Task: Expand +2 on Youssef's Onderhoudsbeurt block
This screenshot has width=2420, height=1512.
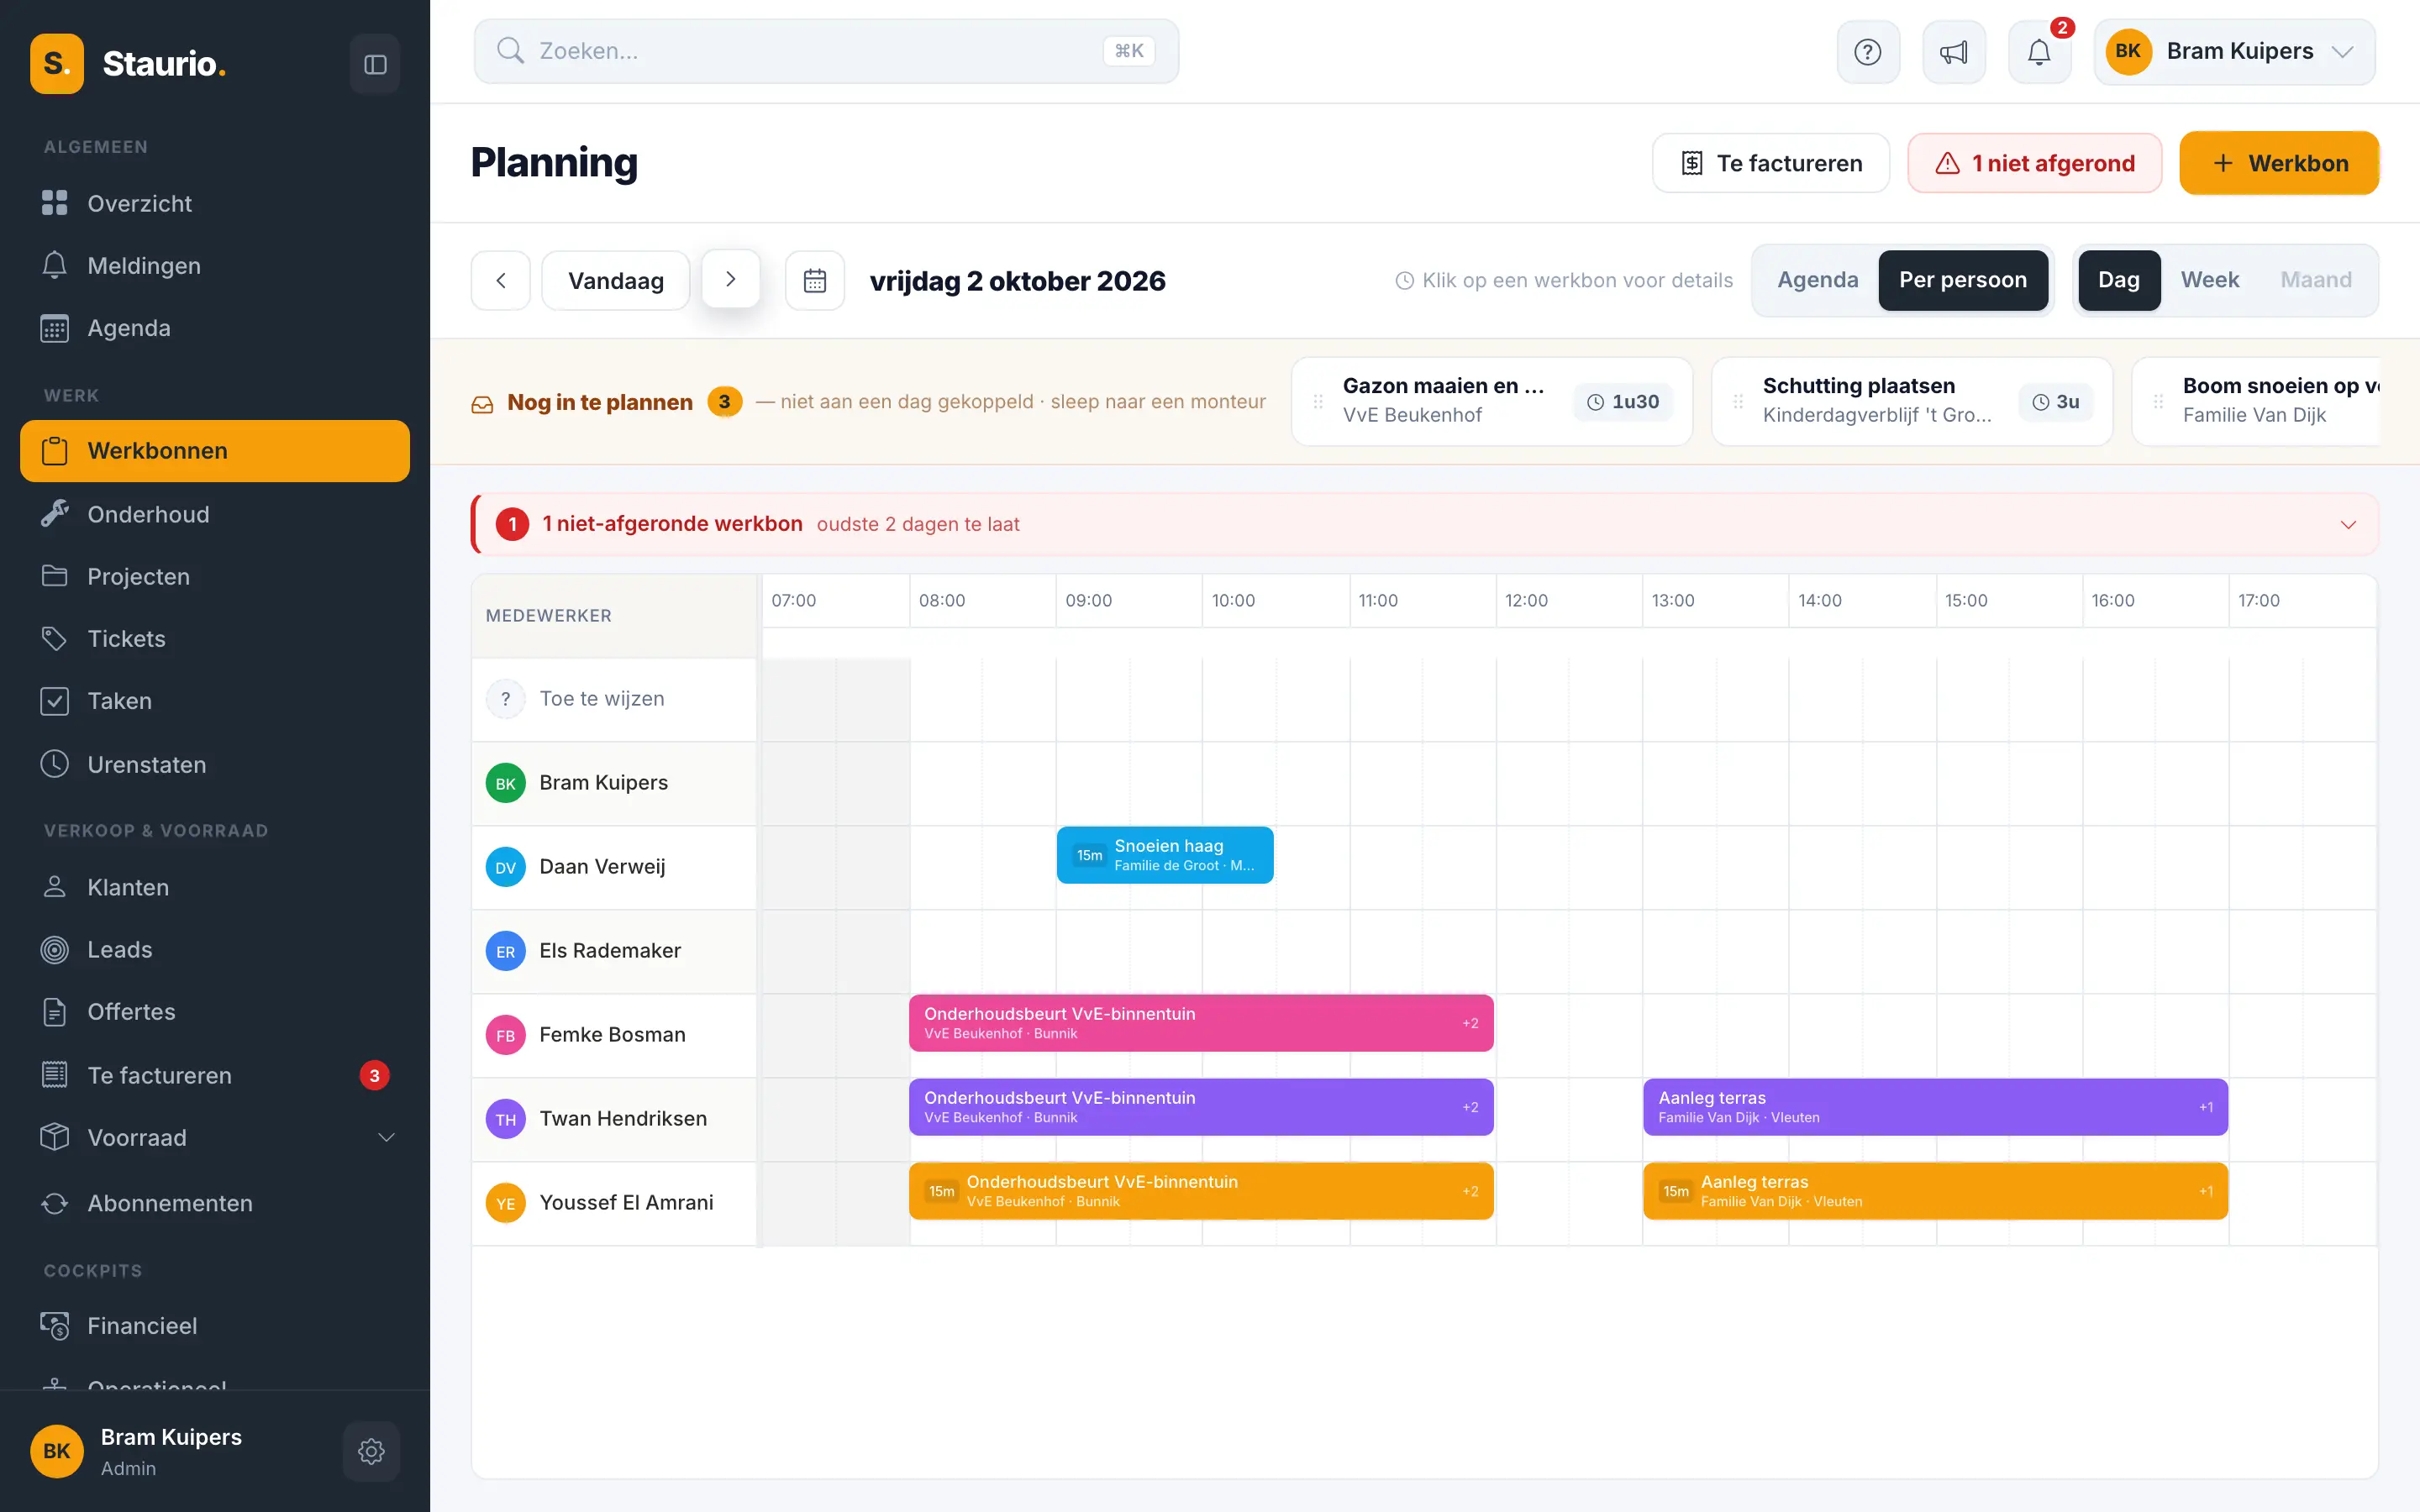Action: tap(1470, 1191)
